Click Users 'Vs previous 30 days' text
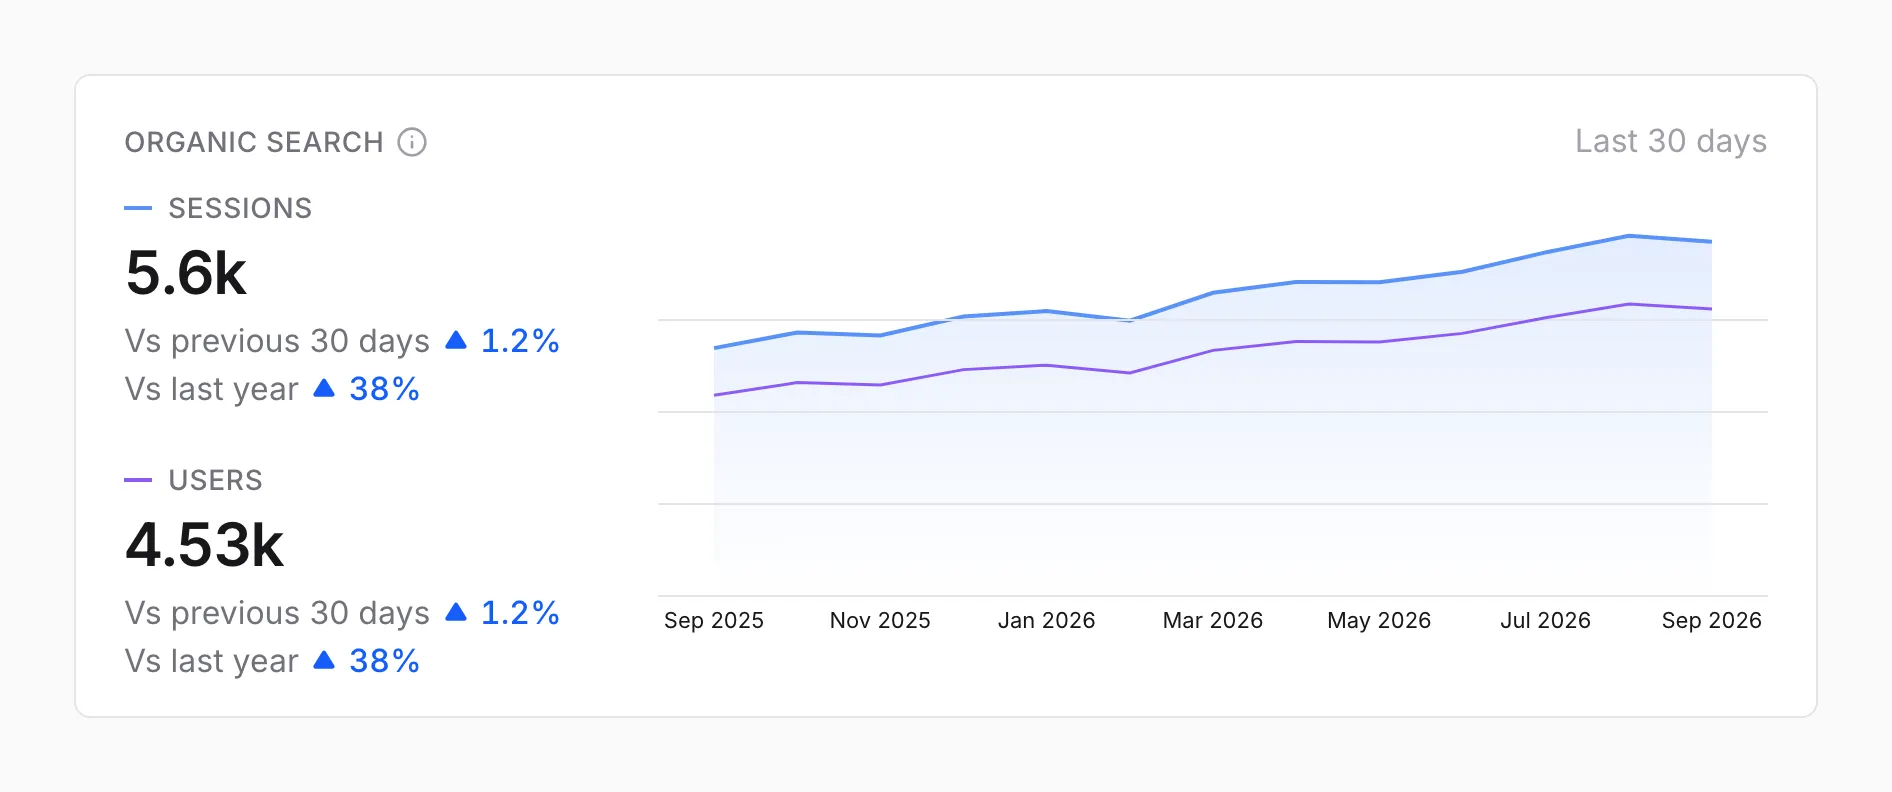The image size is (1892, 792). pyautogui.click(x=277, y=613)
